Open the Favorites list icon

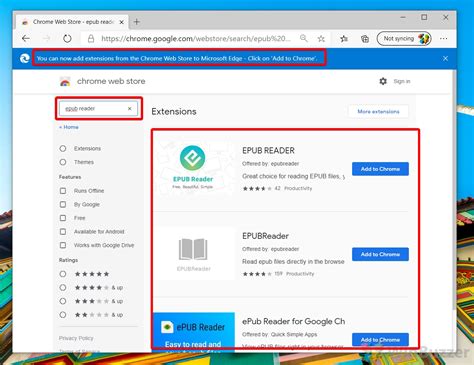(x=344, y=39)
